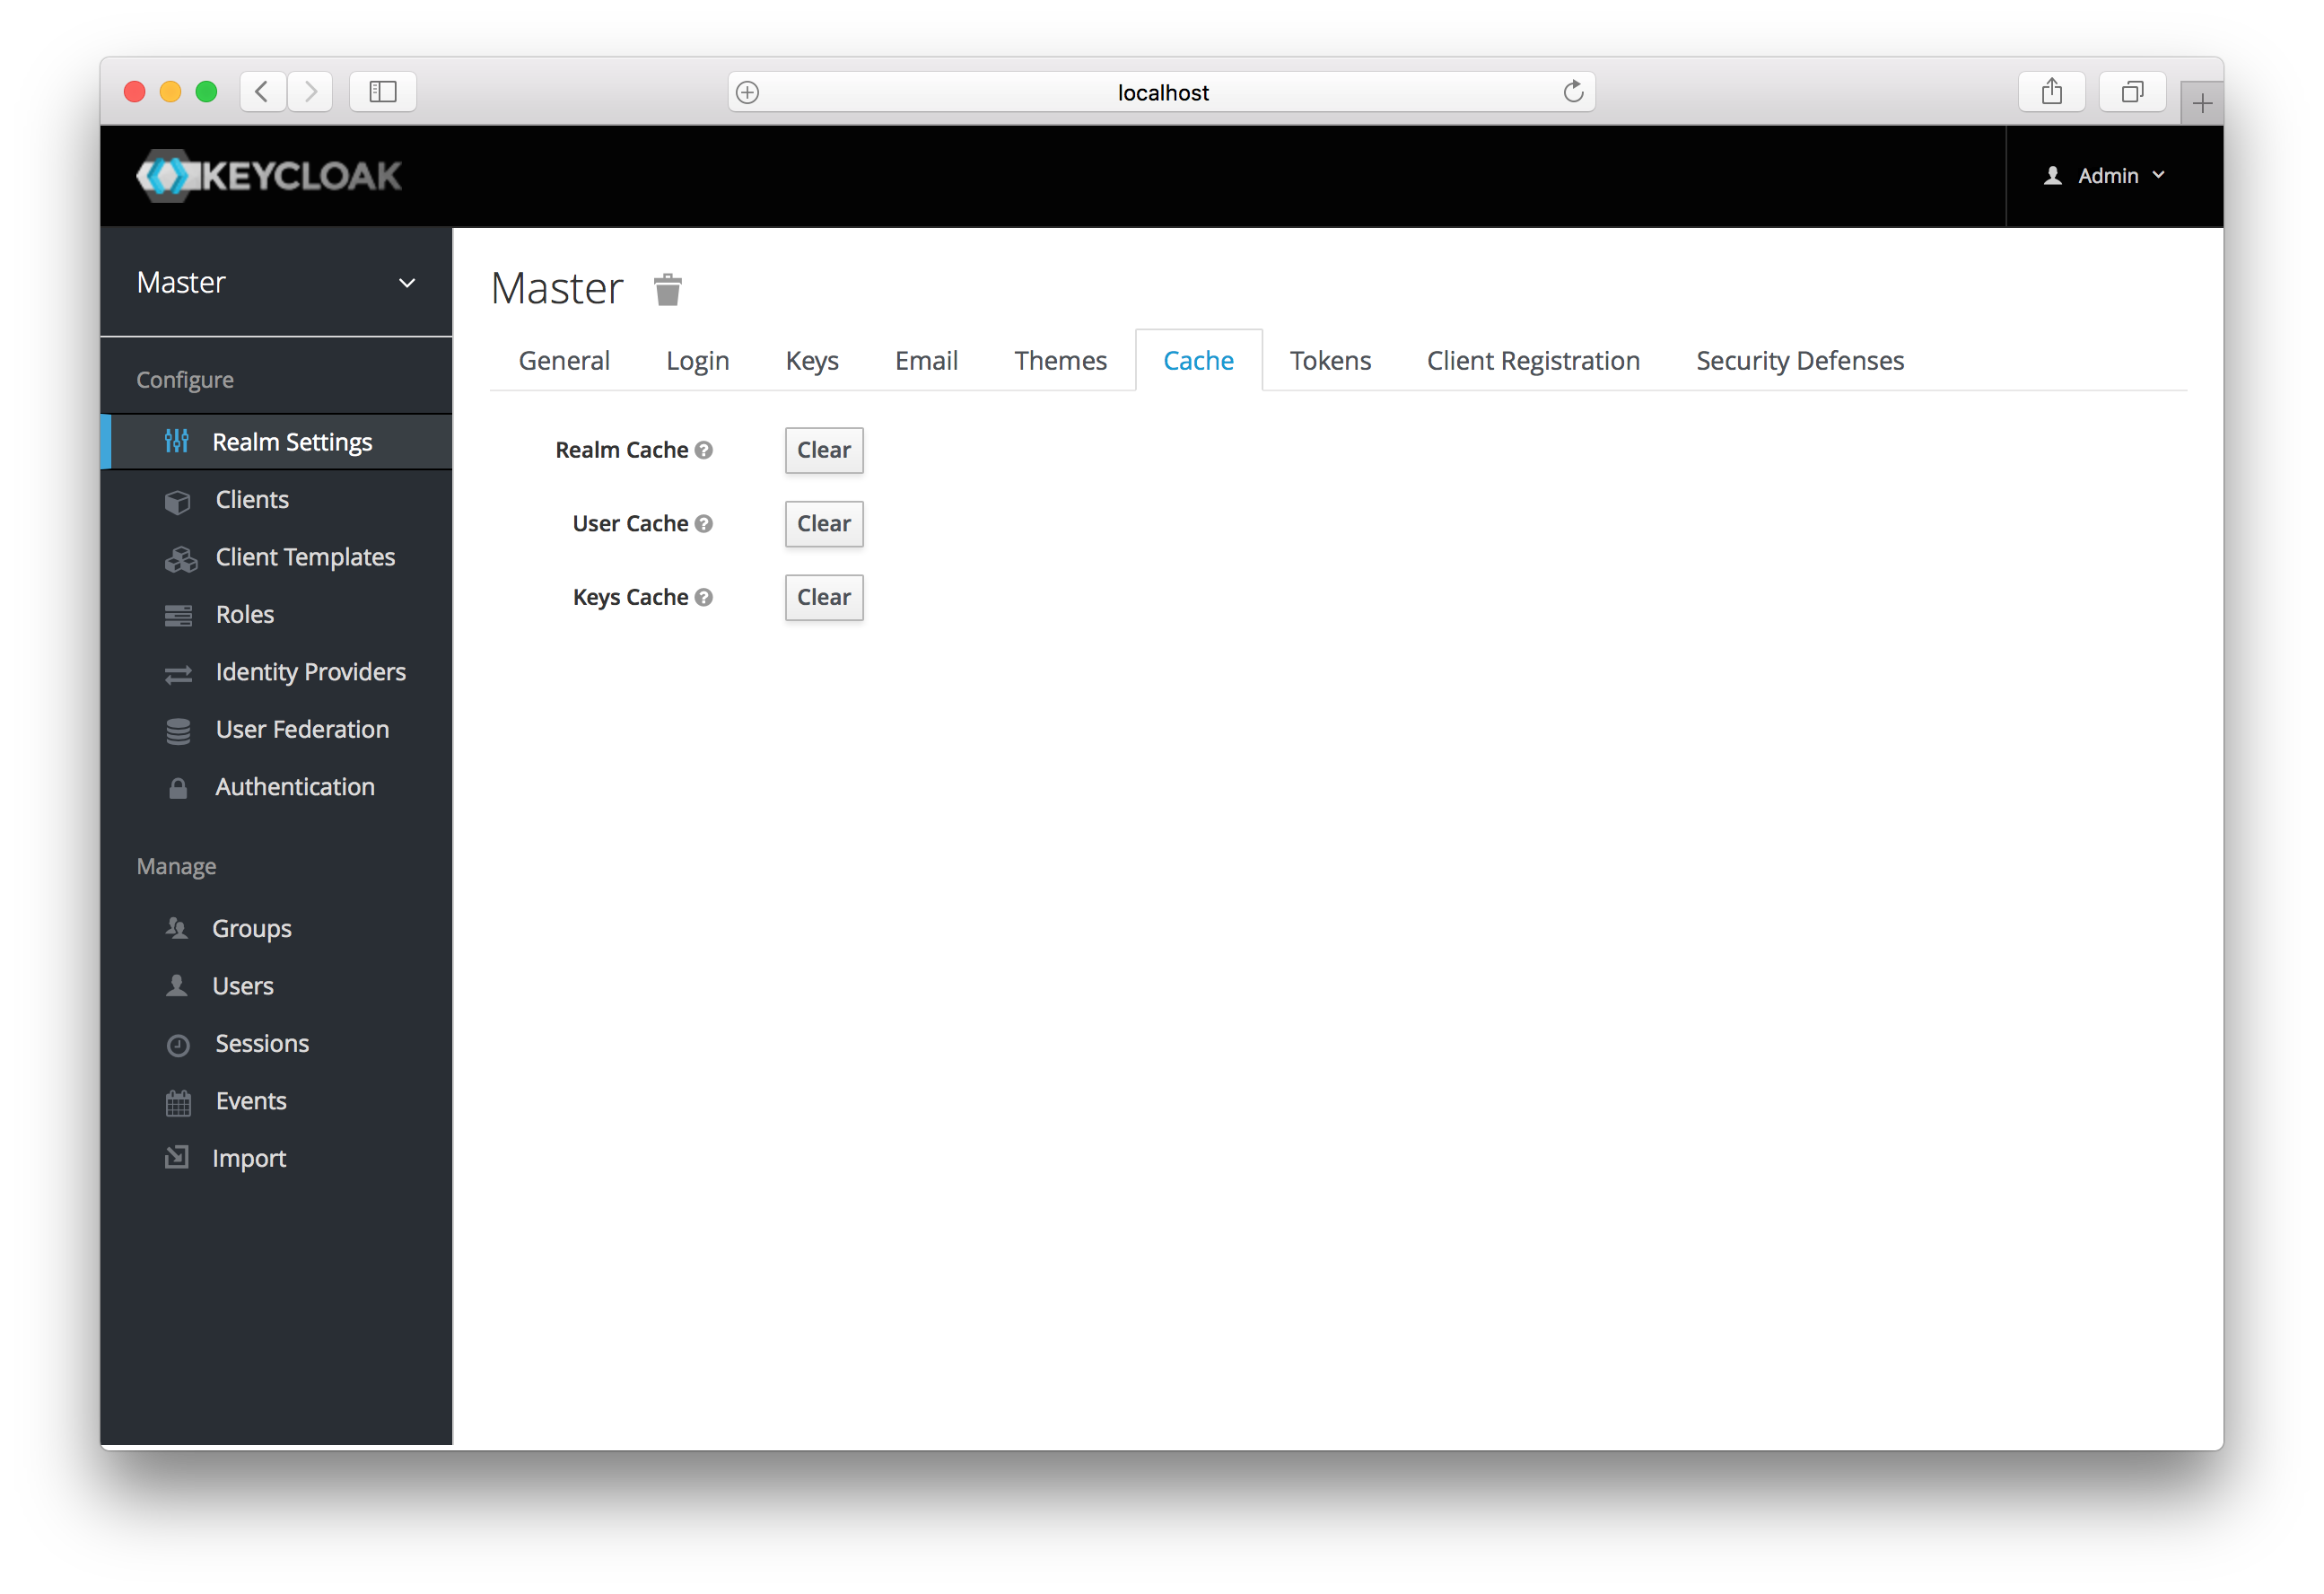Image resolution: width=2324 pixels, height=1594 pixels.
Task: Click the User Federation sidebar icon
Action: pos(177,730)
